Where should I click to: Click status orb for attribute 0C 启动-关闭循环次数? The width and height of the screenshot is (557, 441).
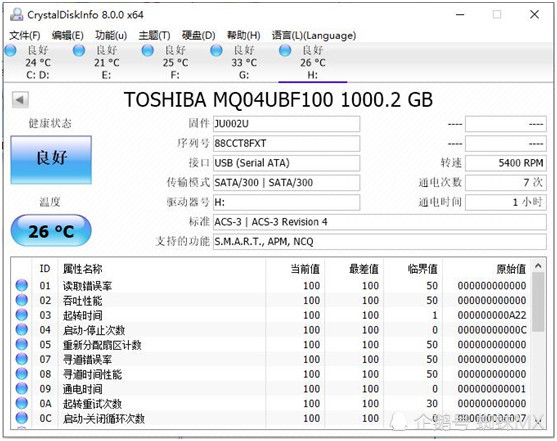[22, 418]
